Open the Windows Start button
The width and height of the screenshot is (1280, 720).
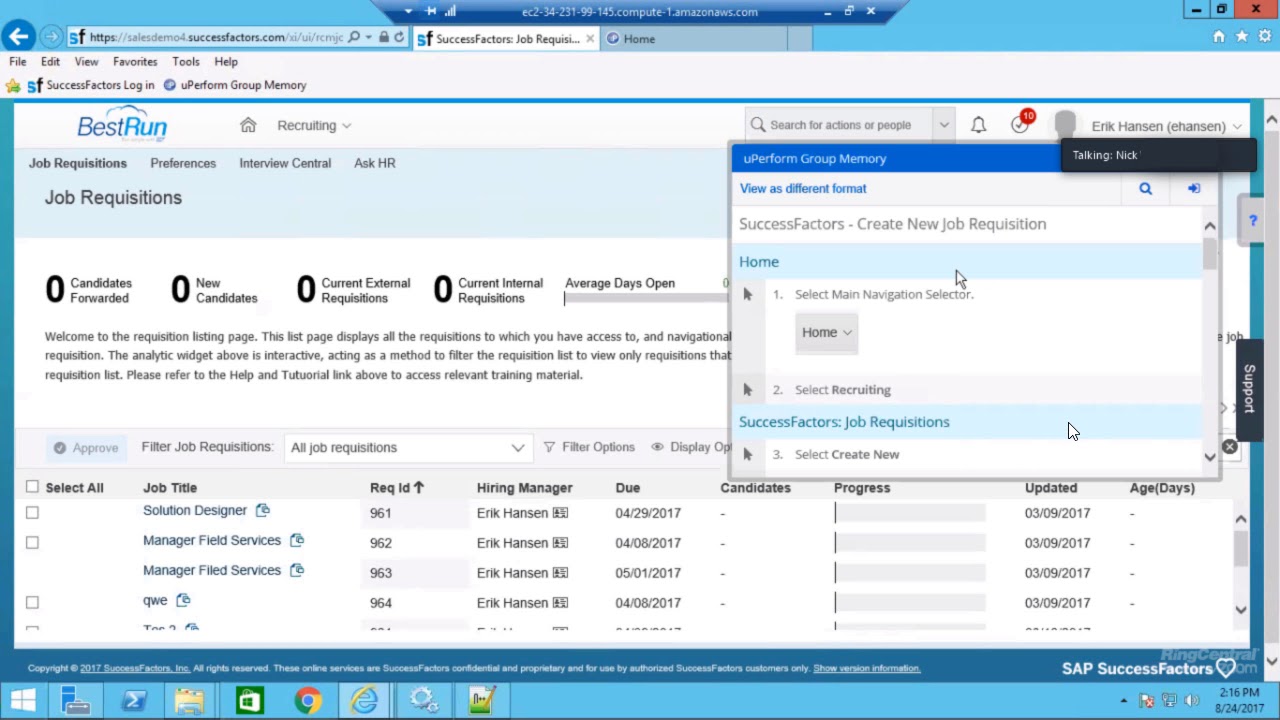tap(22, 700)
